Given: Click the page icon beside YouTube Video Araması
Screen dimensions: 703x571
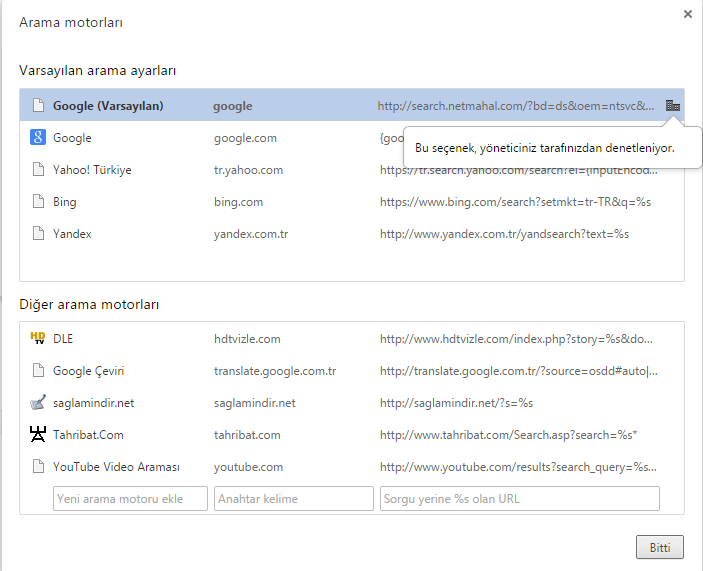Looking at the screenshot, I should [x=39, y=466].
